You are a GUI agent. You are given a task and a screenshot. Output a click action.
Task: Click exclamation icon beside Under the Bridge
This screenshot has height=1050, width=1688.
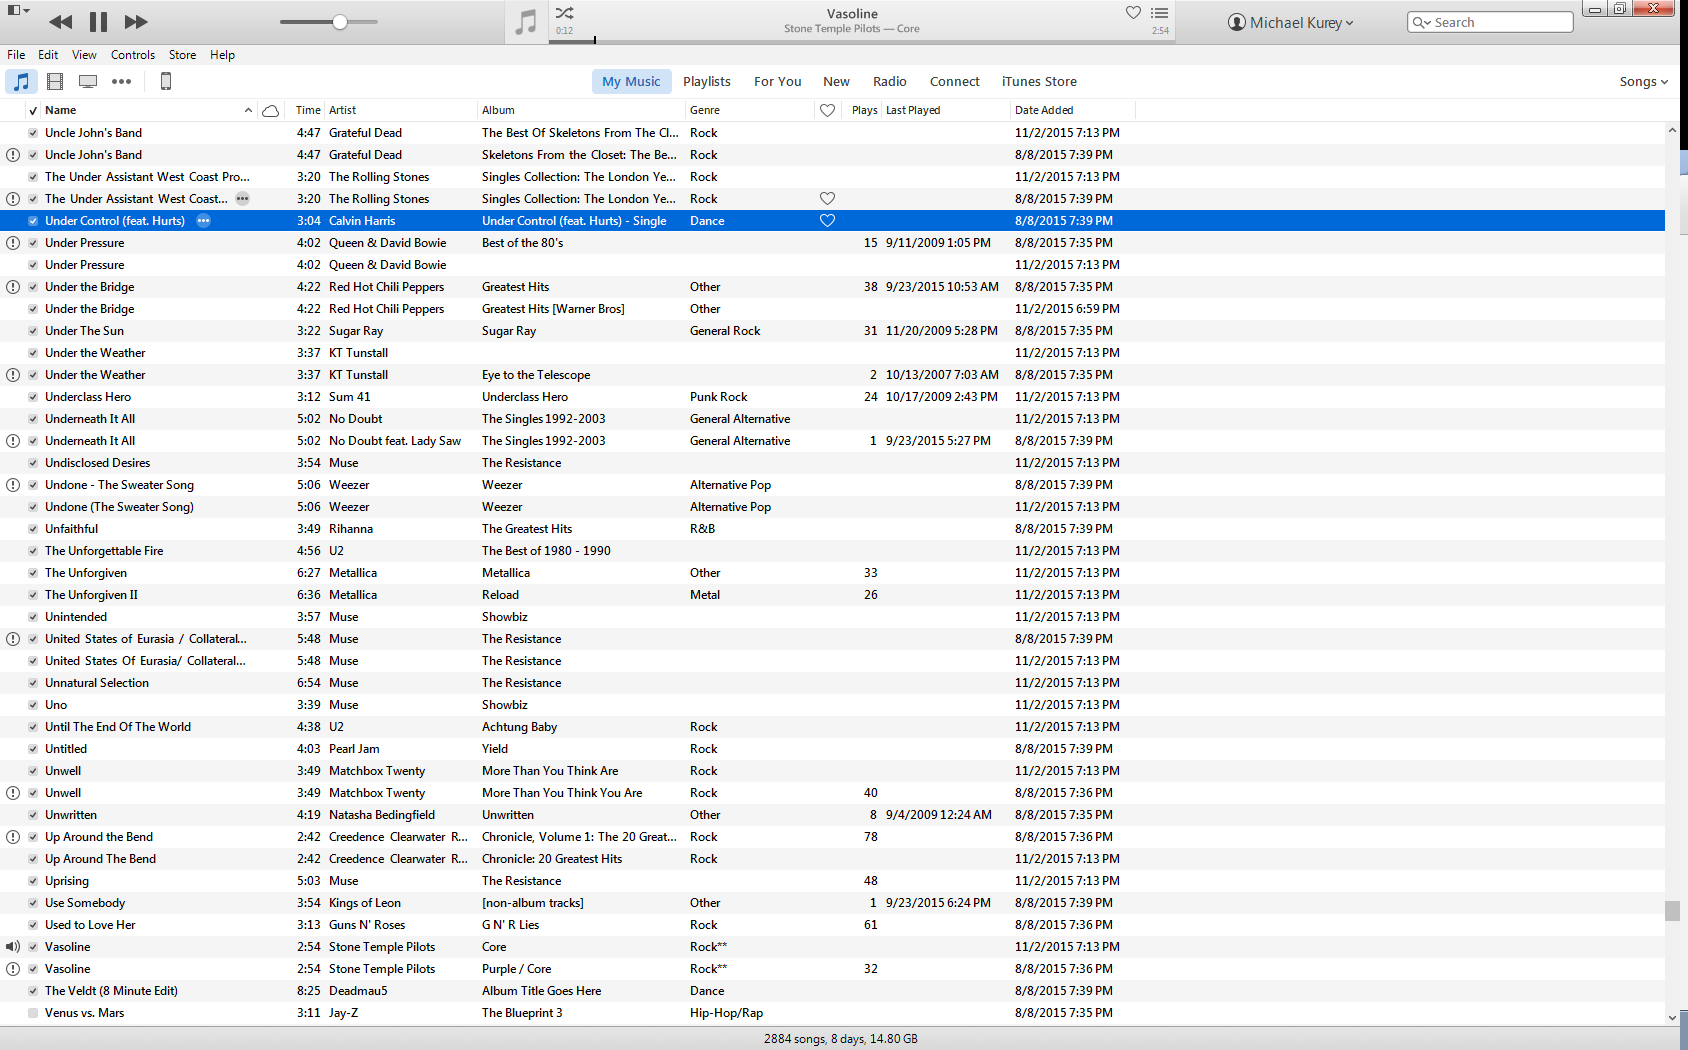tap(13, 287)
